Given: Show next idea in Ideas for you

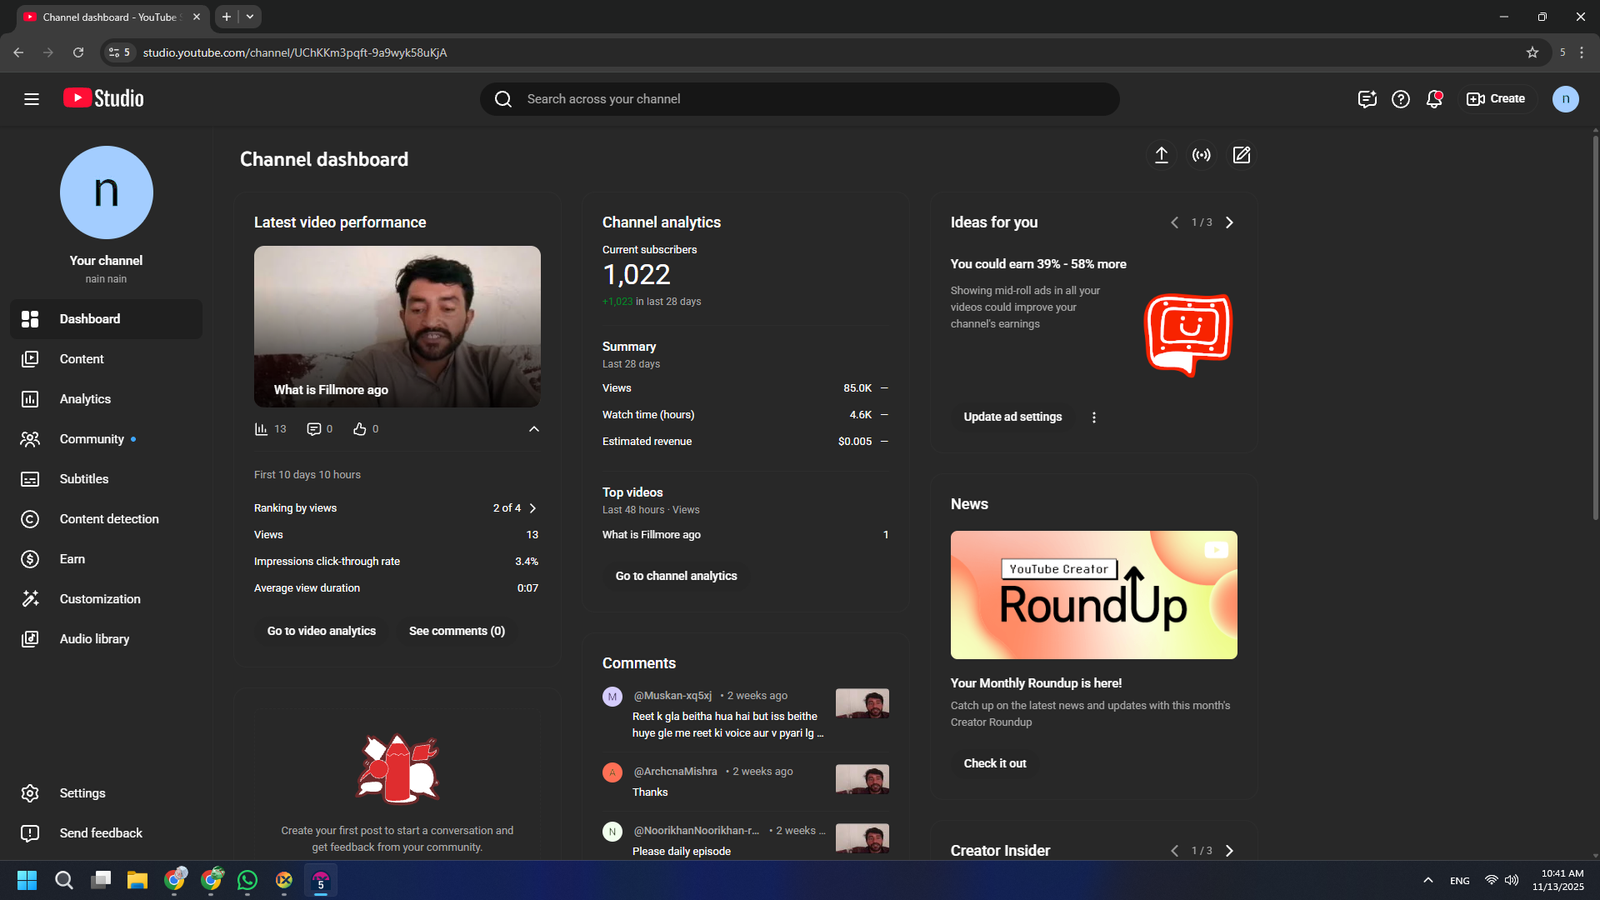Looking at the screenshot, I should [1229, 223].
